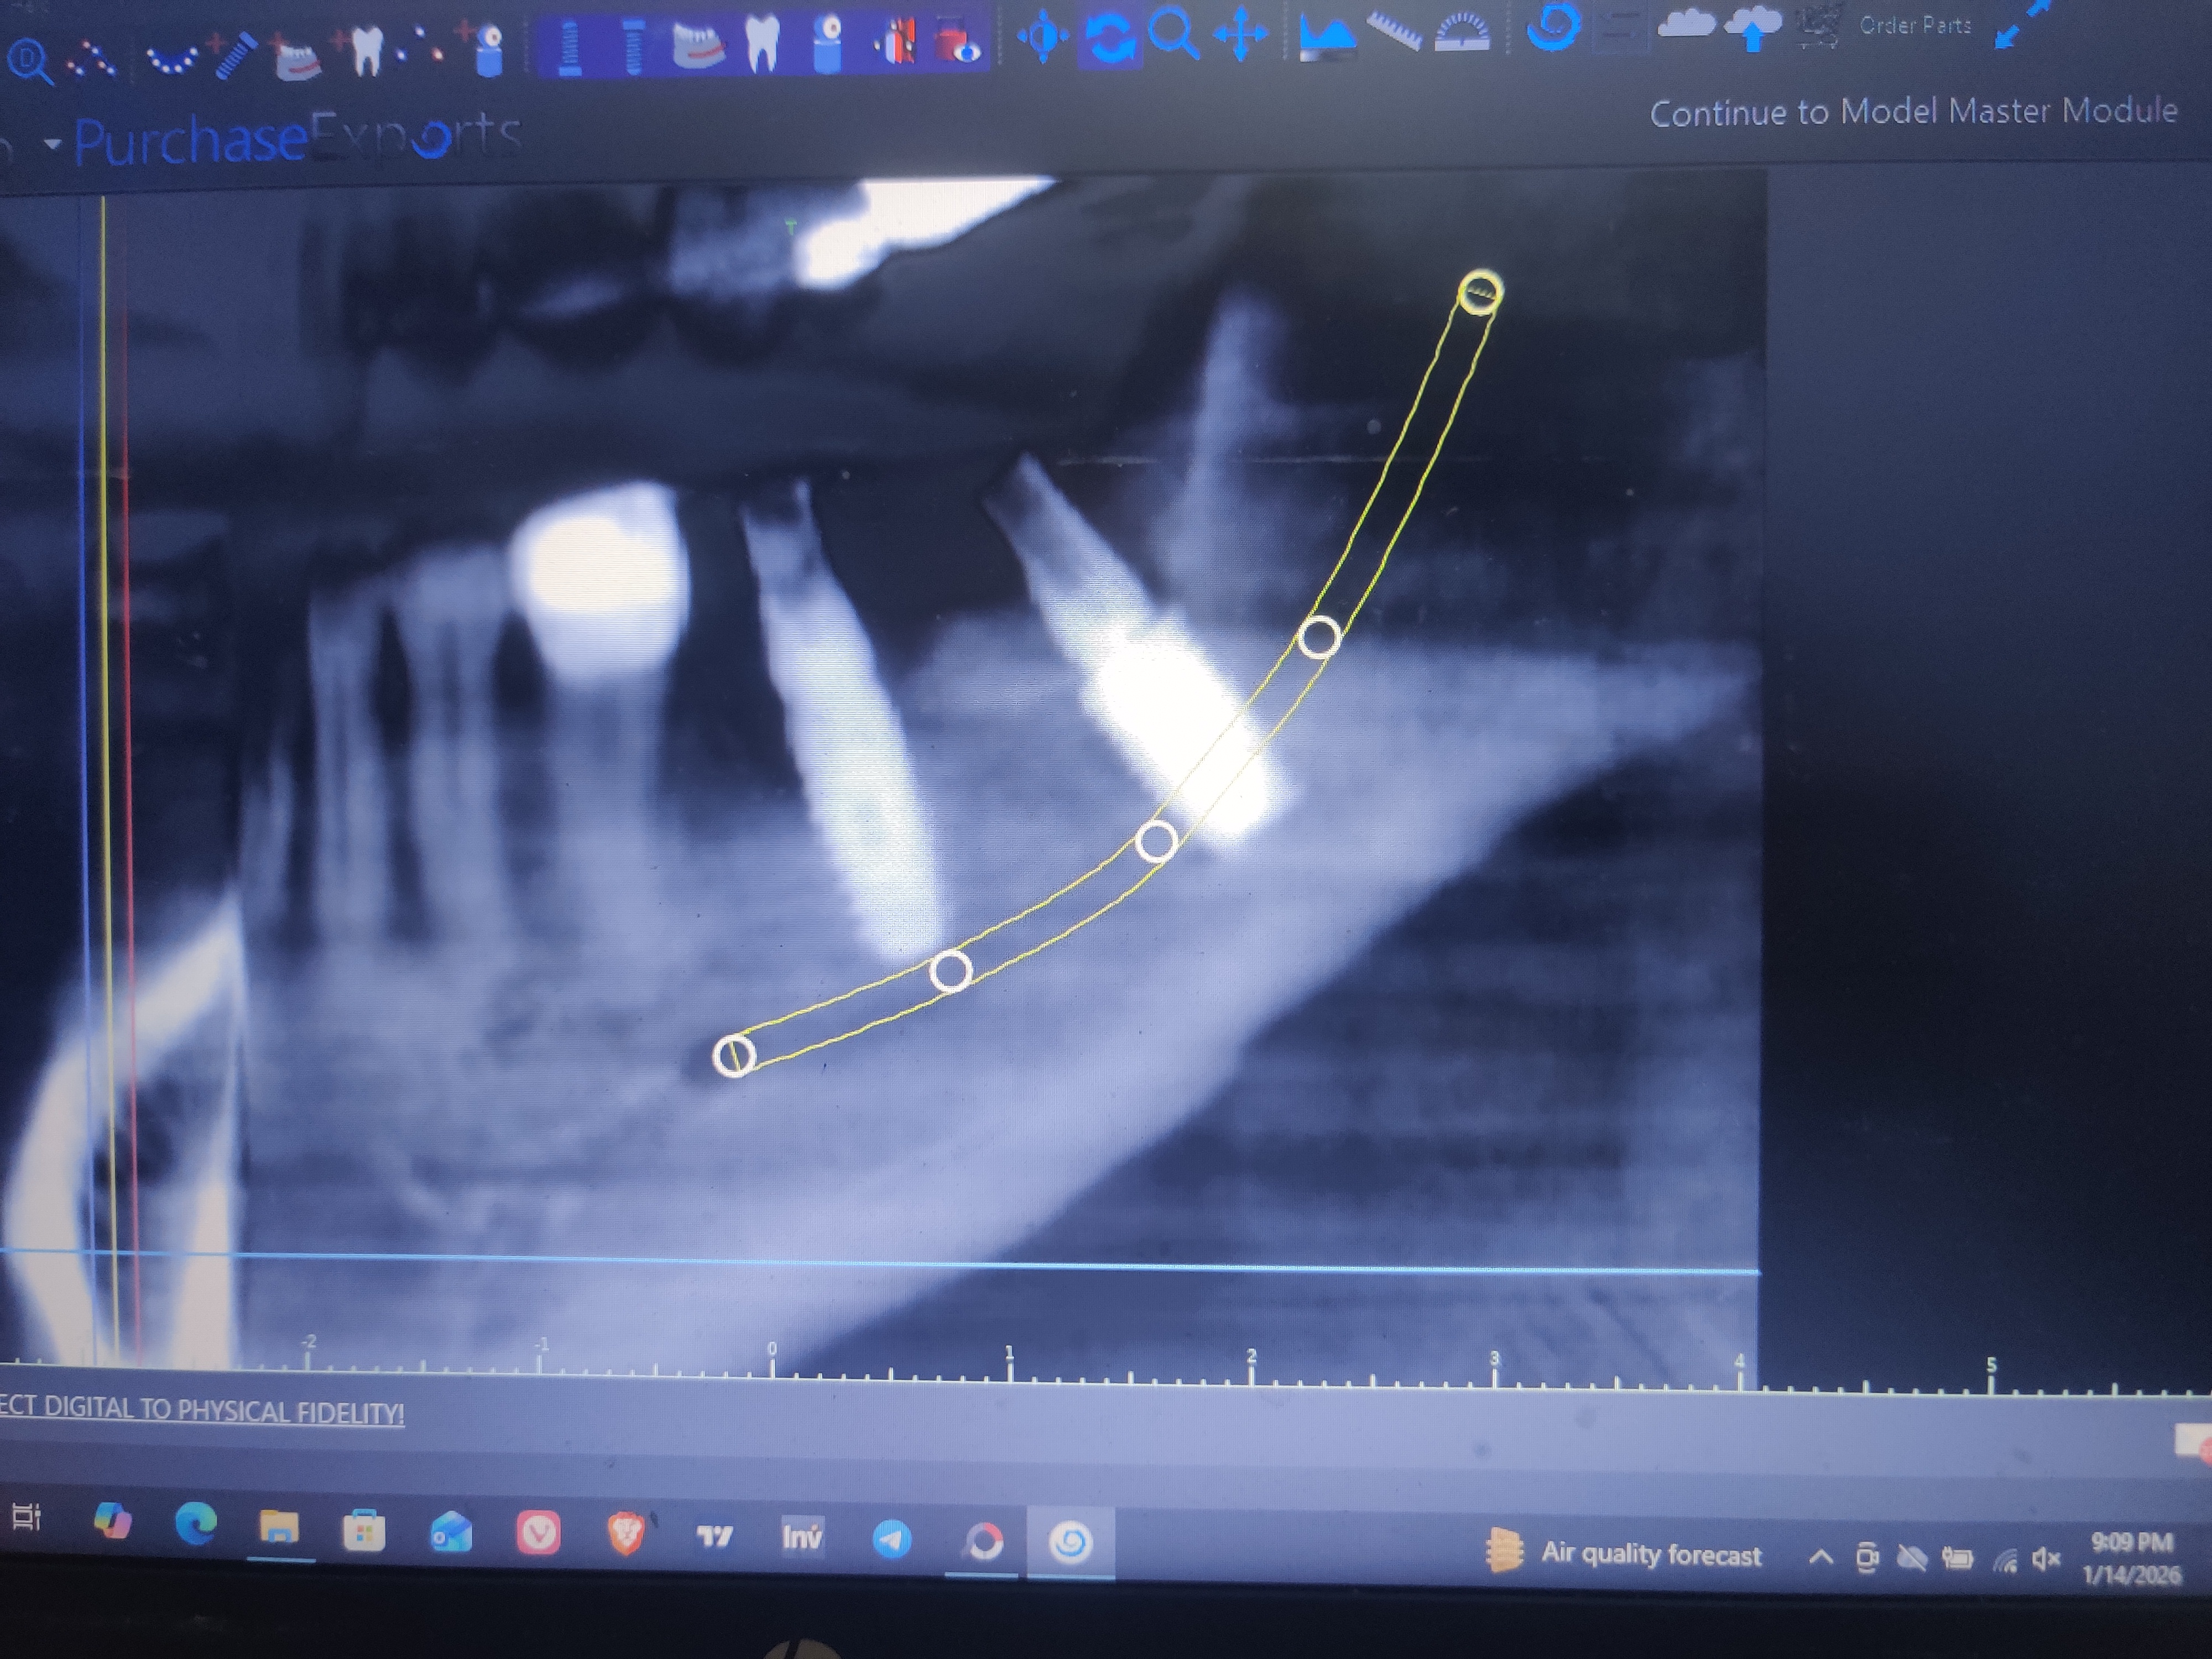Select the rotate view tool
This screenshot has width=2212, height=1659.
[x=1109, y=38]
